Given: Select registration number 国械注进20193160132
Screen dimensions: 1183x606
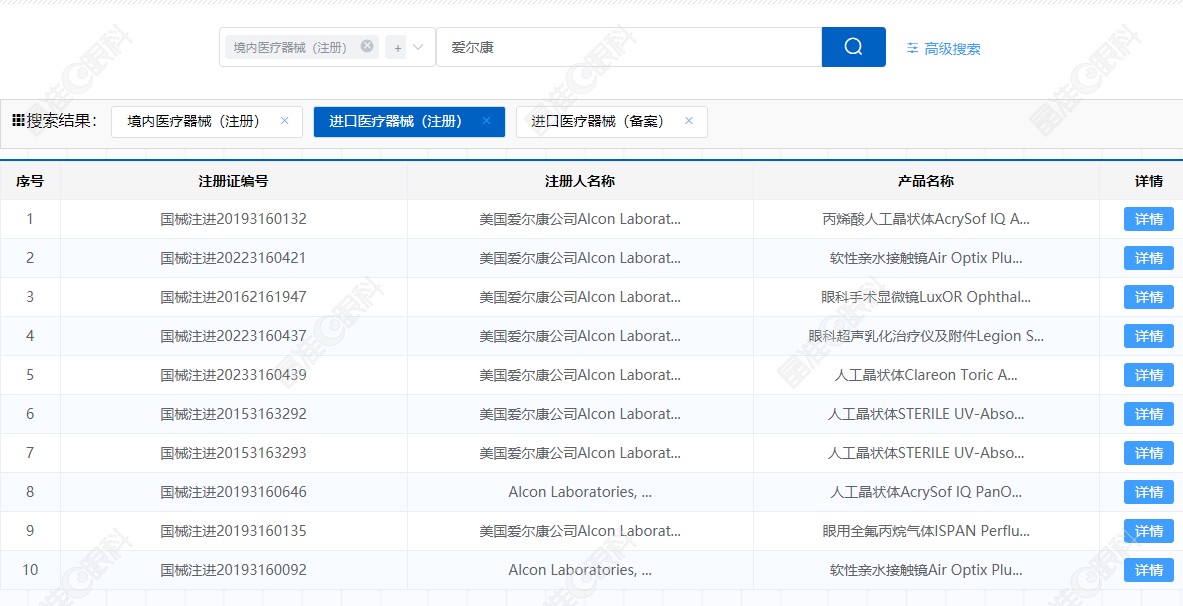Looking at the screenshot, I should (x=234, y=219).
